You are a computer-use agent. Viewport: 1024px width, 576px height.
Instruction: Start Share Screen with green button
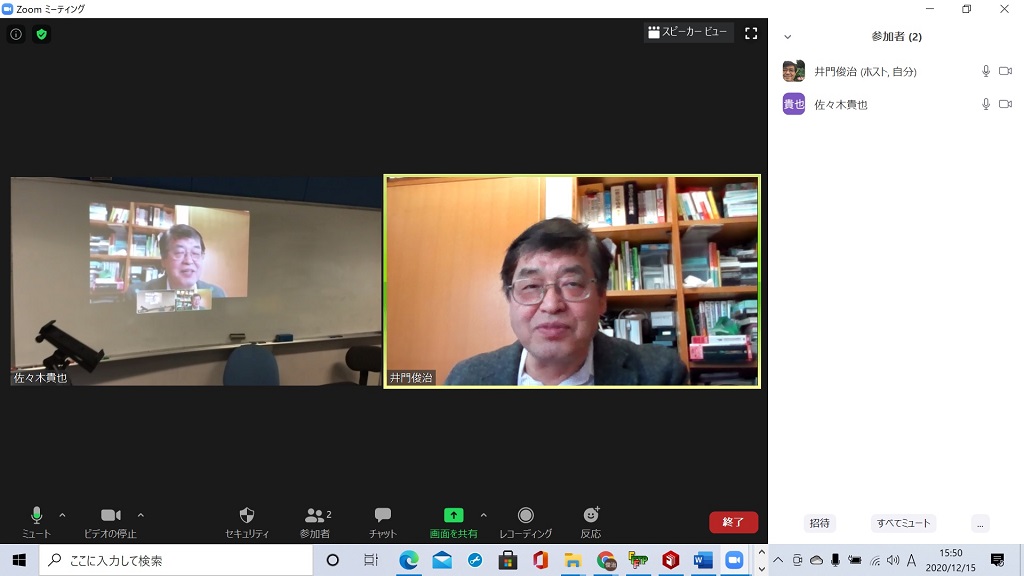tap(453, 522)
